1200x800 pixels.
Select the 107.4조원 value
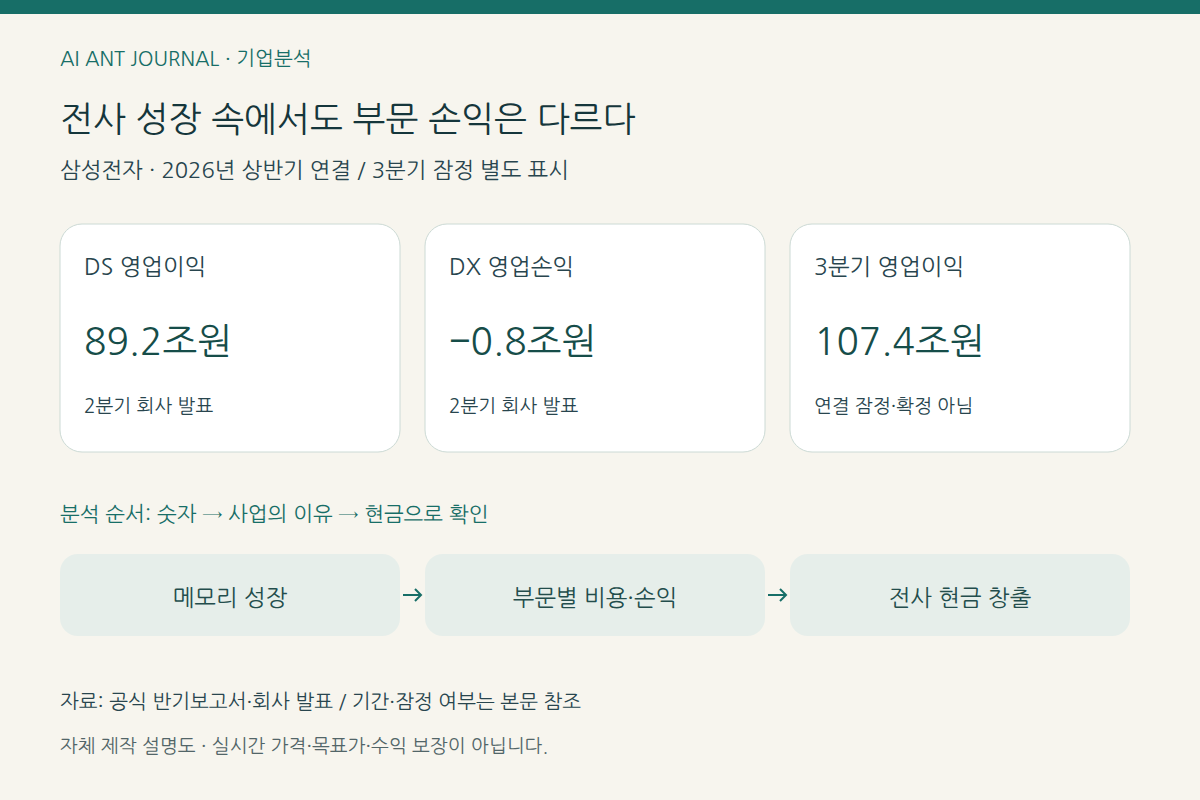click(x=899, y=341)
